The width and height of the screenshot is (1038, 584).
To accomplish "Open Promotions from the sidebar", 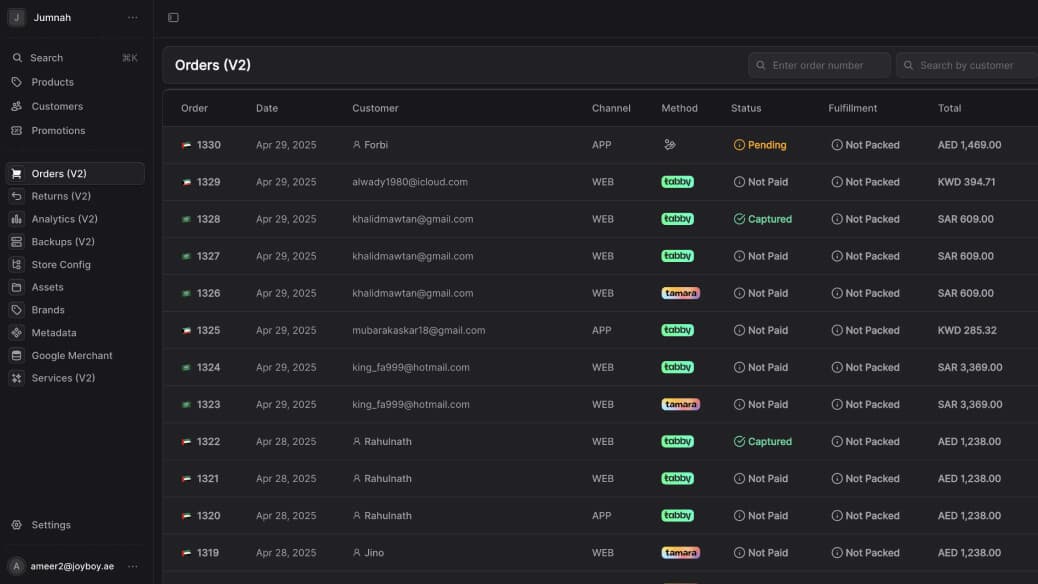I will click(58, 130).
